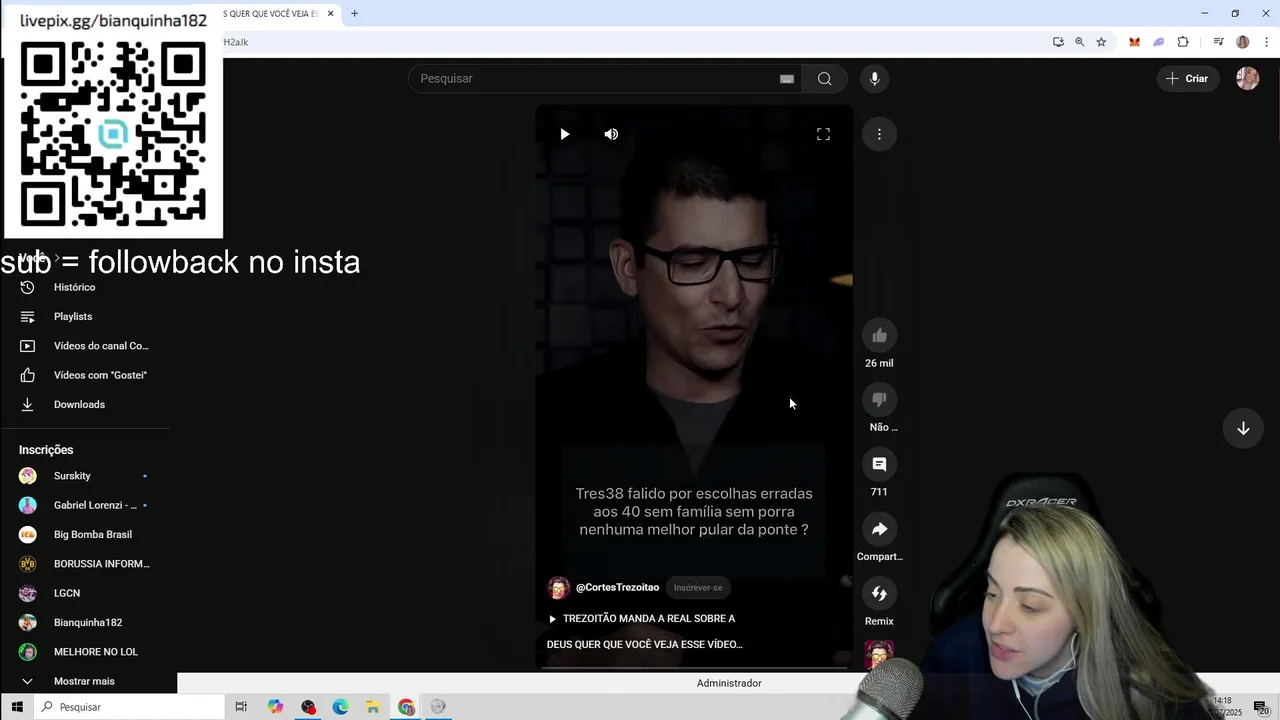The width and height of the screenshot is (1280, 720).
Task: Open the Windows Start menu
Action: pos(17,707)
